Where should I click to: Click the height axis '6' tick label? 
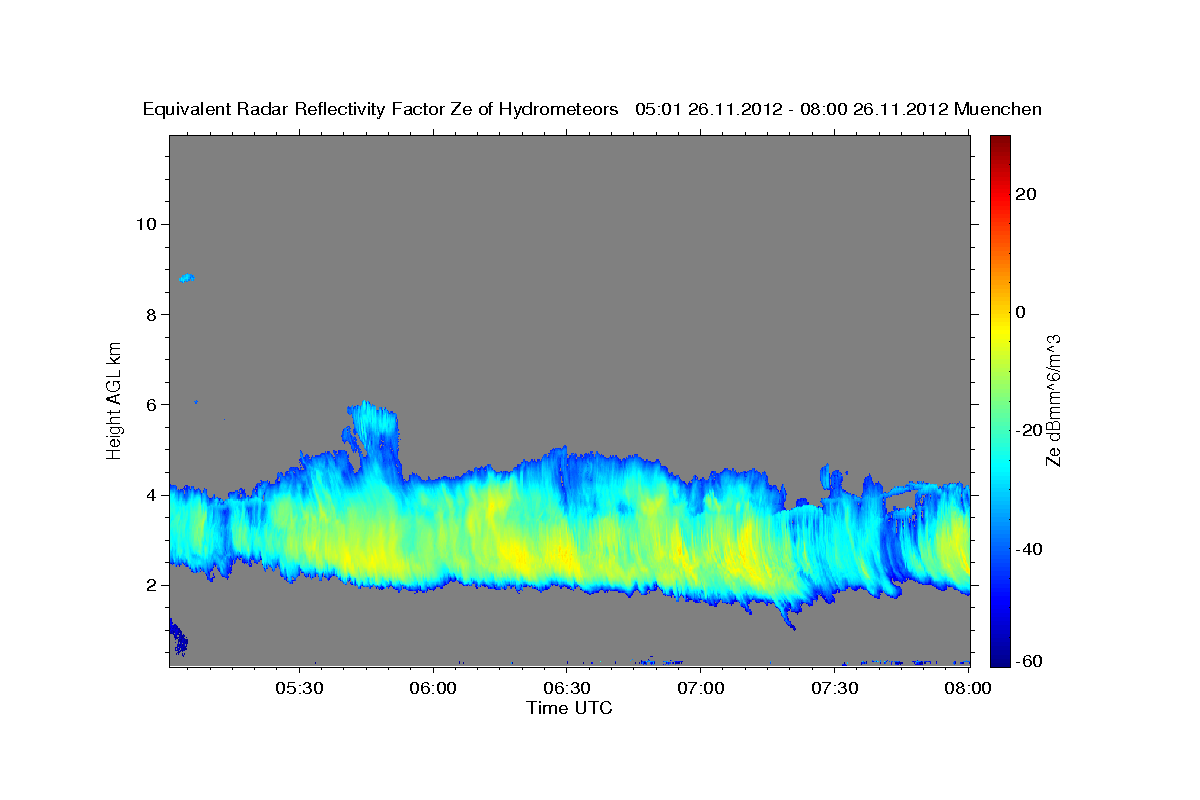149,404
